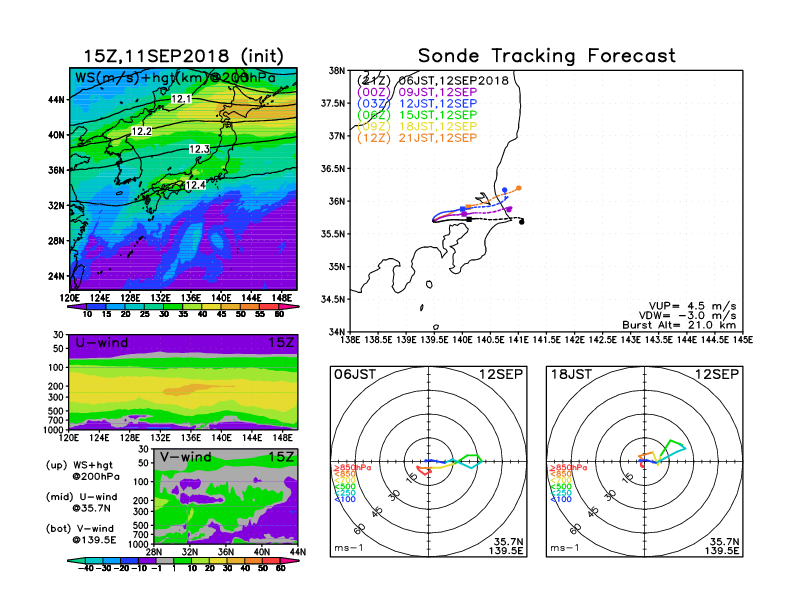Pick the purple swatch below 10 in wind-speed colorbar
The width and height of the screenshot is (792, 612).
point(77,307)
